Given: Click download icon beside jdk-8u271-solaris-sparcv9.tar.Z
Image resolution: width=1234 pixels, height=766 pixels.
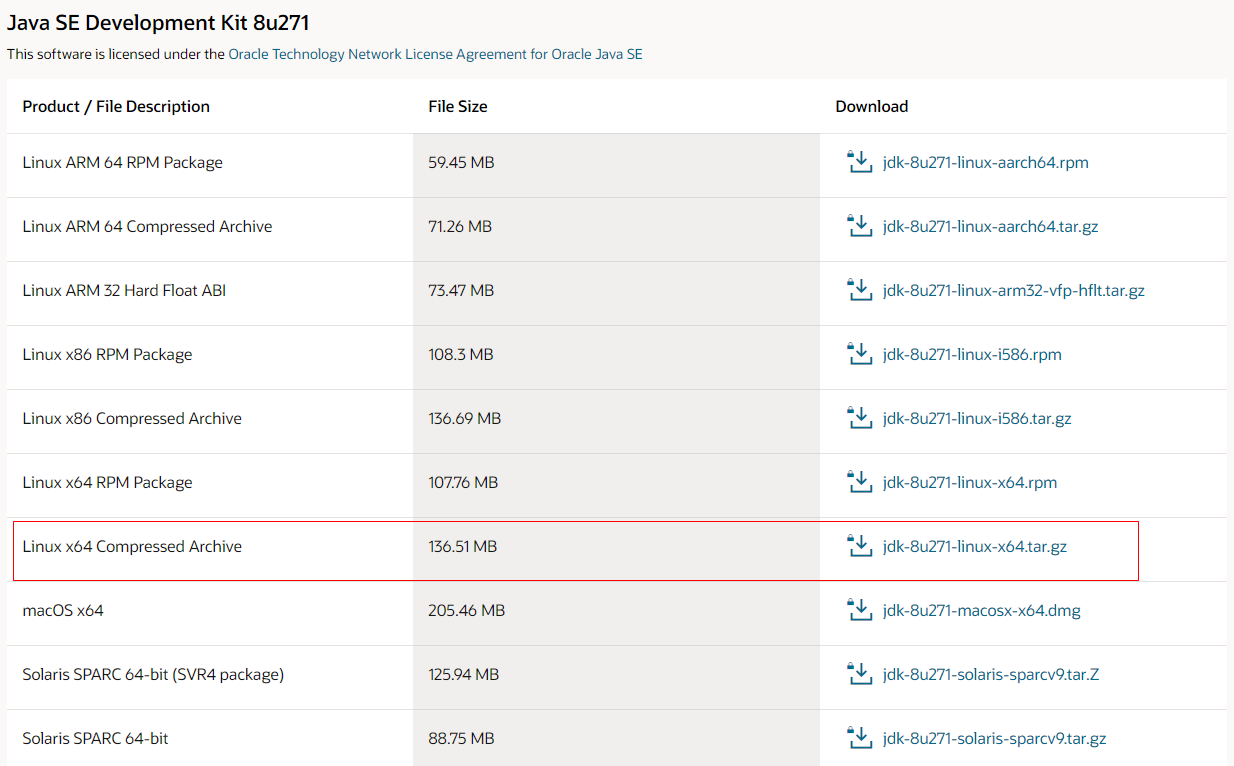Looking at the screenshot, I should [x=860, y=674].
